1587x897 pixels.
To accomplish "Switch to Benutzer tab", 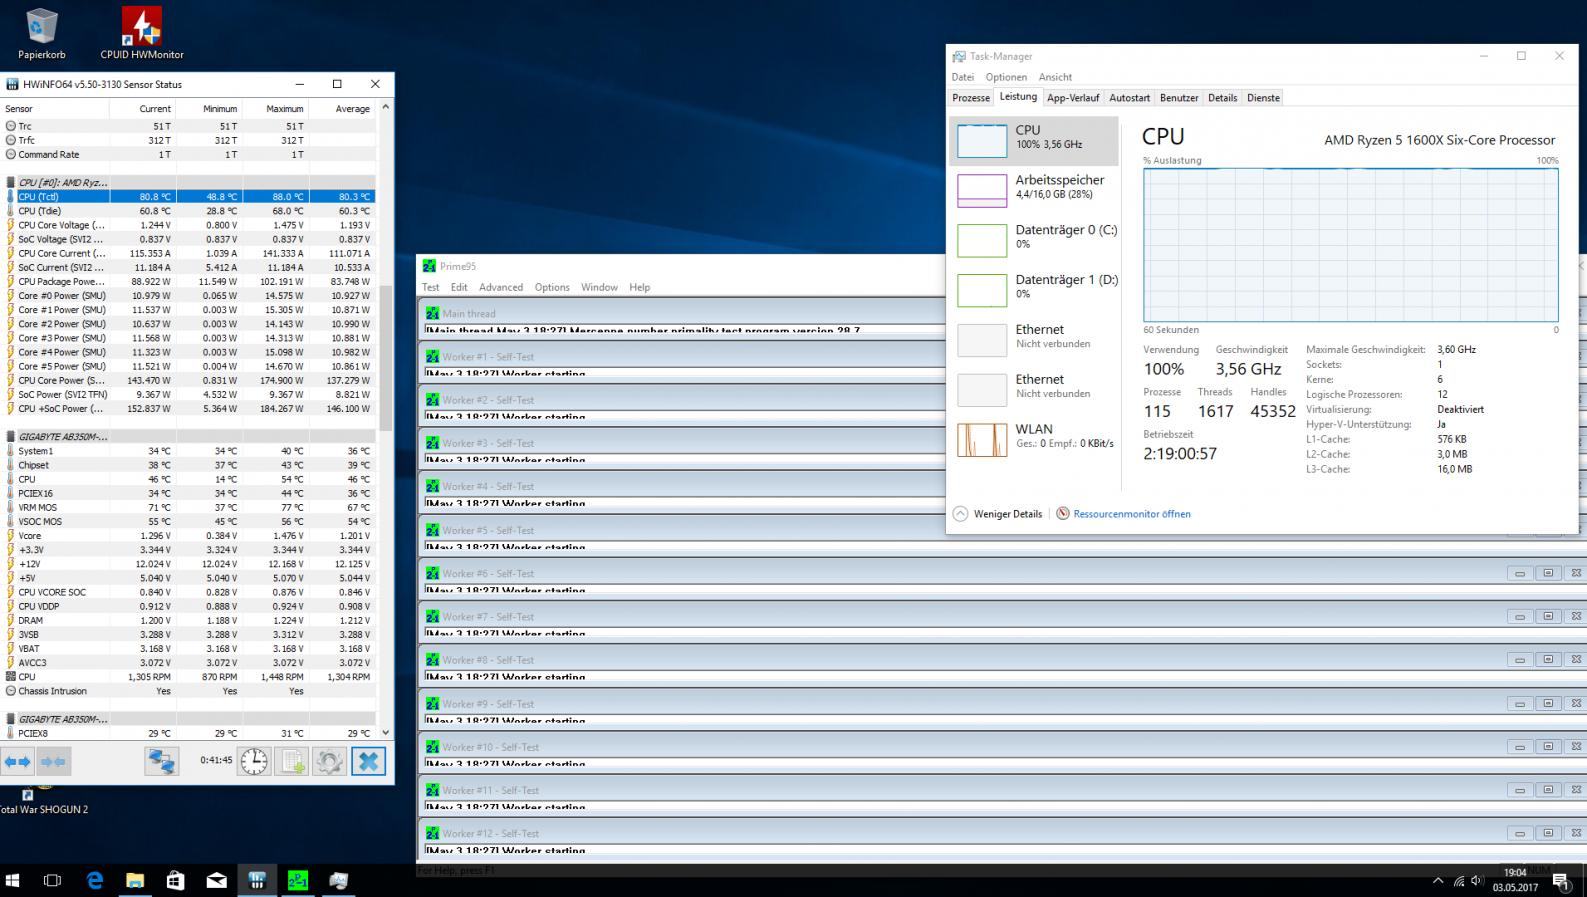I will [x=1179, y=98].
